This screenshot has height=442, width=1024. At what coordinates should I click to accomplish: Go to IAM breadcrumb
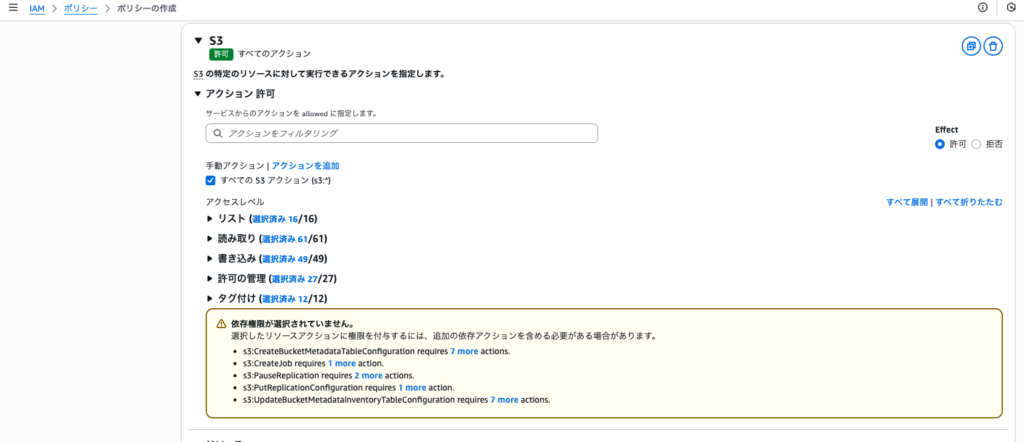[37, 8]
